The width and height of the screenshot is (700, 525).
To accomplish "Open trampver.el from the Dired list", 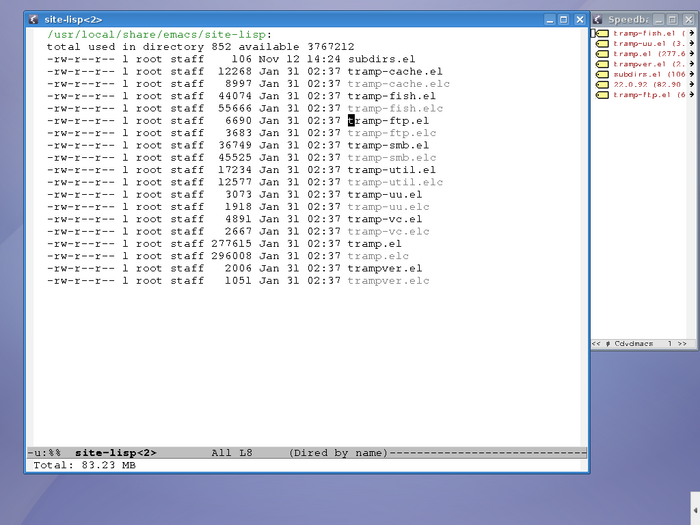I will (384, 268).
